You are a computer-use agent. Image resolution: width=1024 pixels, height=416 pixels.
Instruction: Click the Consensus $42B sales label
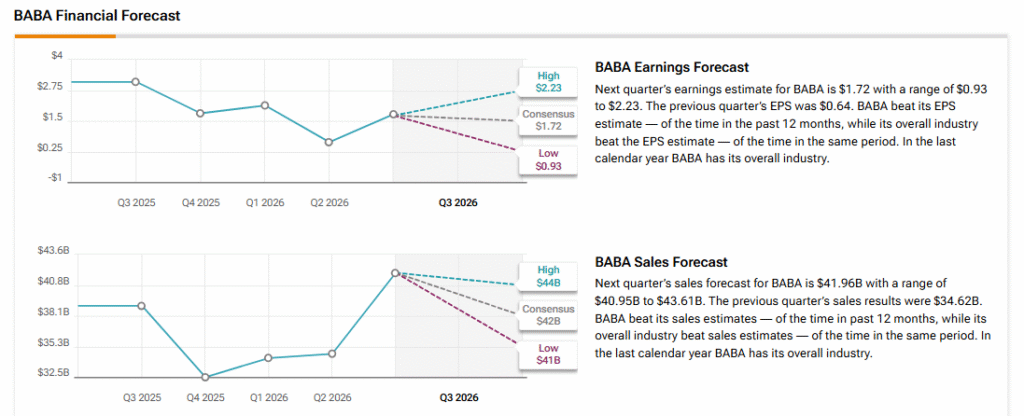click(547, 315)
